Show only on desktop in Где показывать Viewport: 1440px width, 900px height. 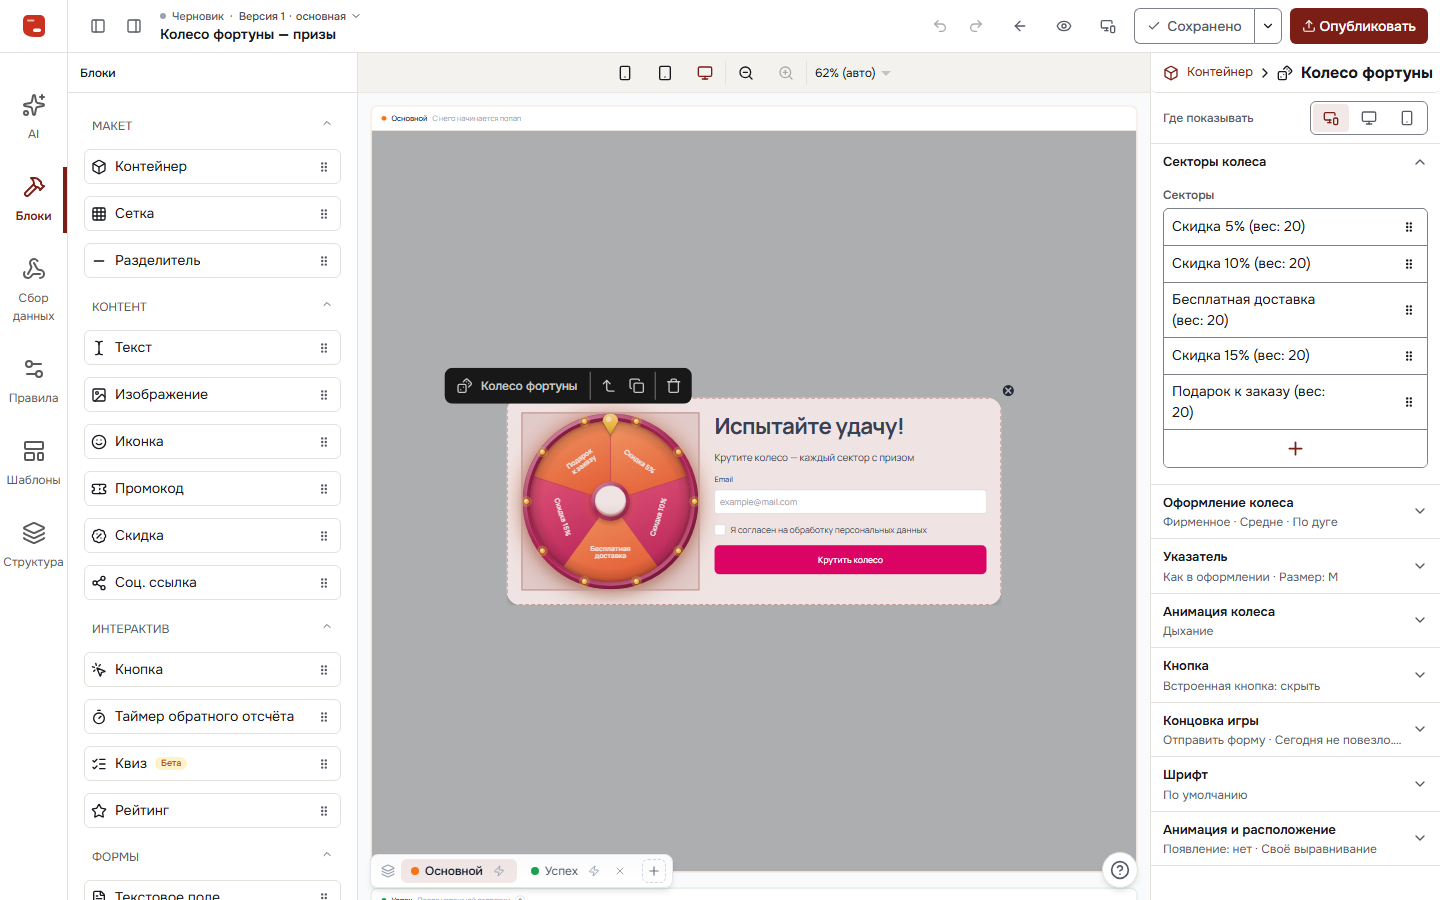(1369, 118)
